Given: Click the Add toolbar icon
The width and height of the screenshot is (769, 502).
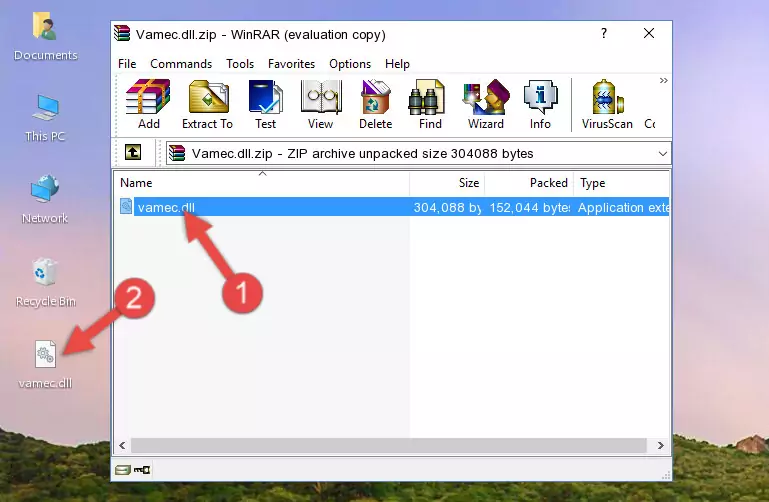Looking at the screenshot, I should click(148, 104).
